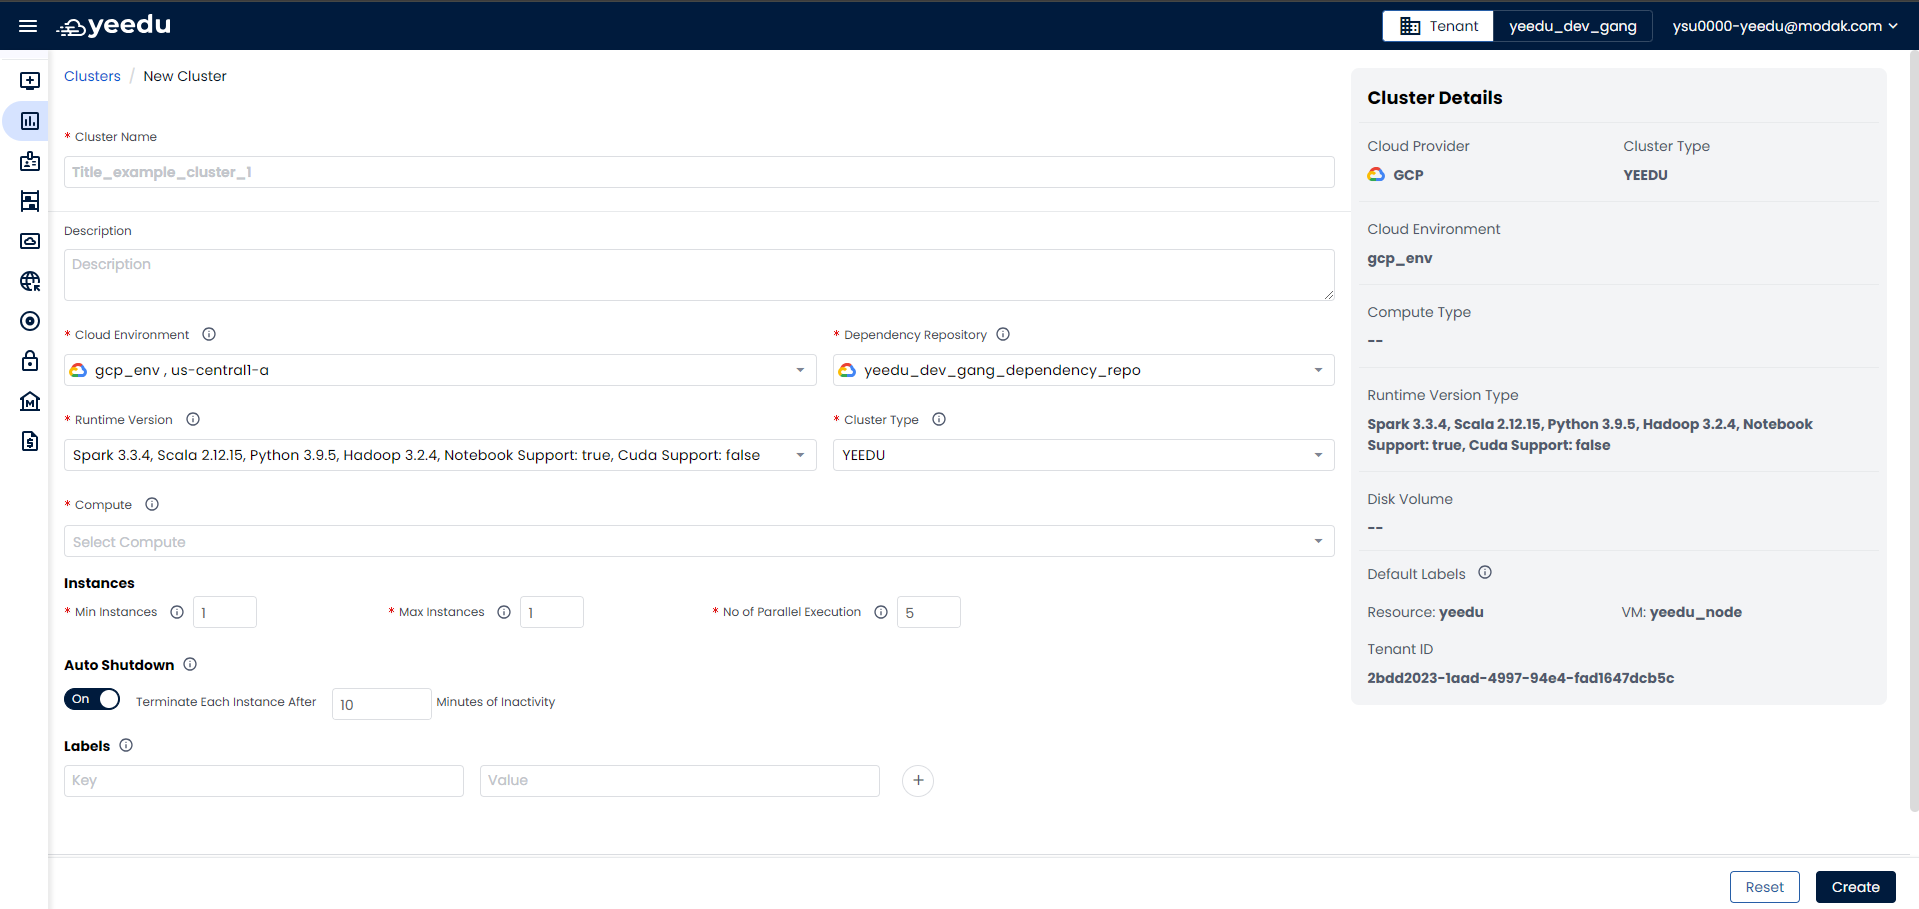Viewport: 1919px width, 909px height.
Task: Open the Cloud Environment dropdown
Action: pyautogui.click(x=440, y=370)
